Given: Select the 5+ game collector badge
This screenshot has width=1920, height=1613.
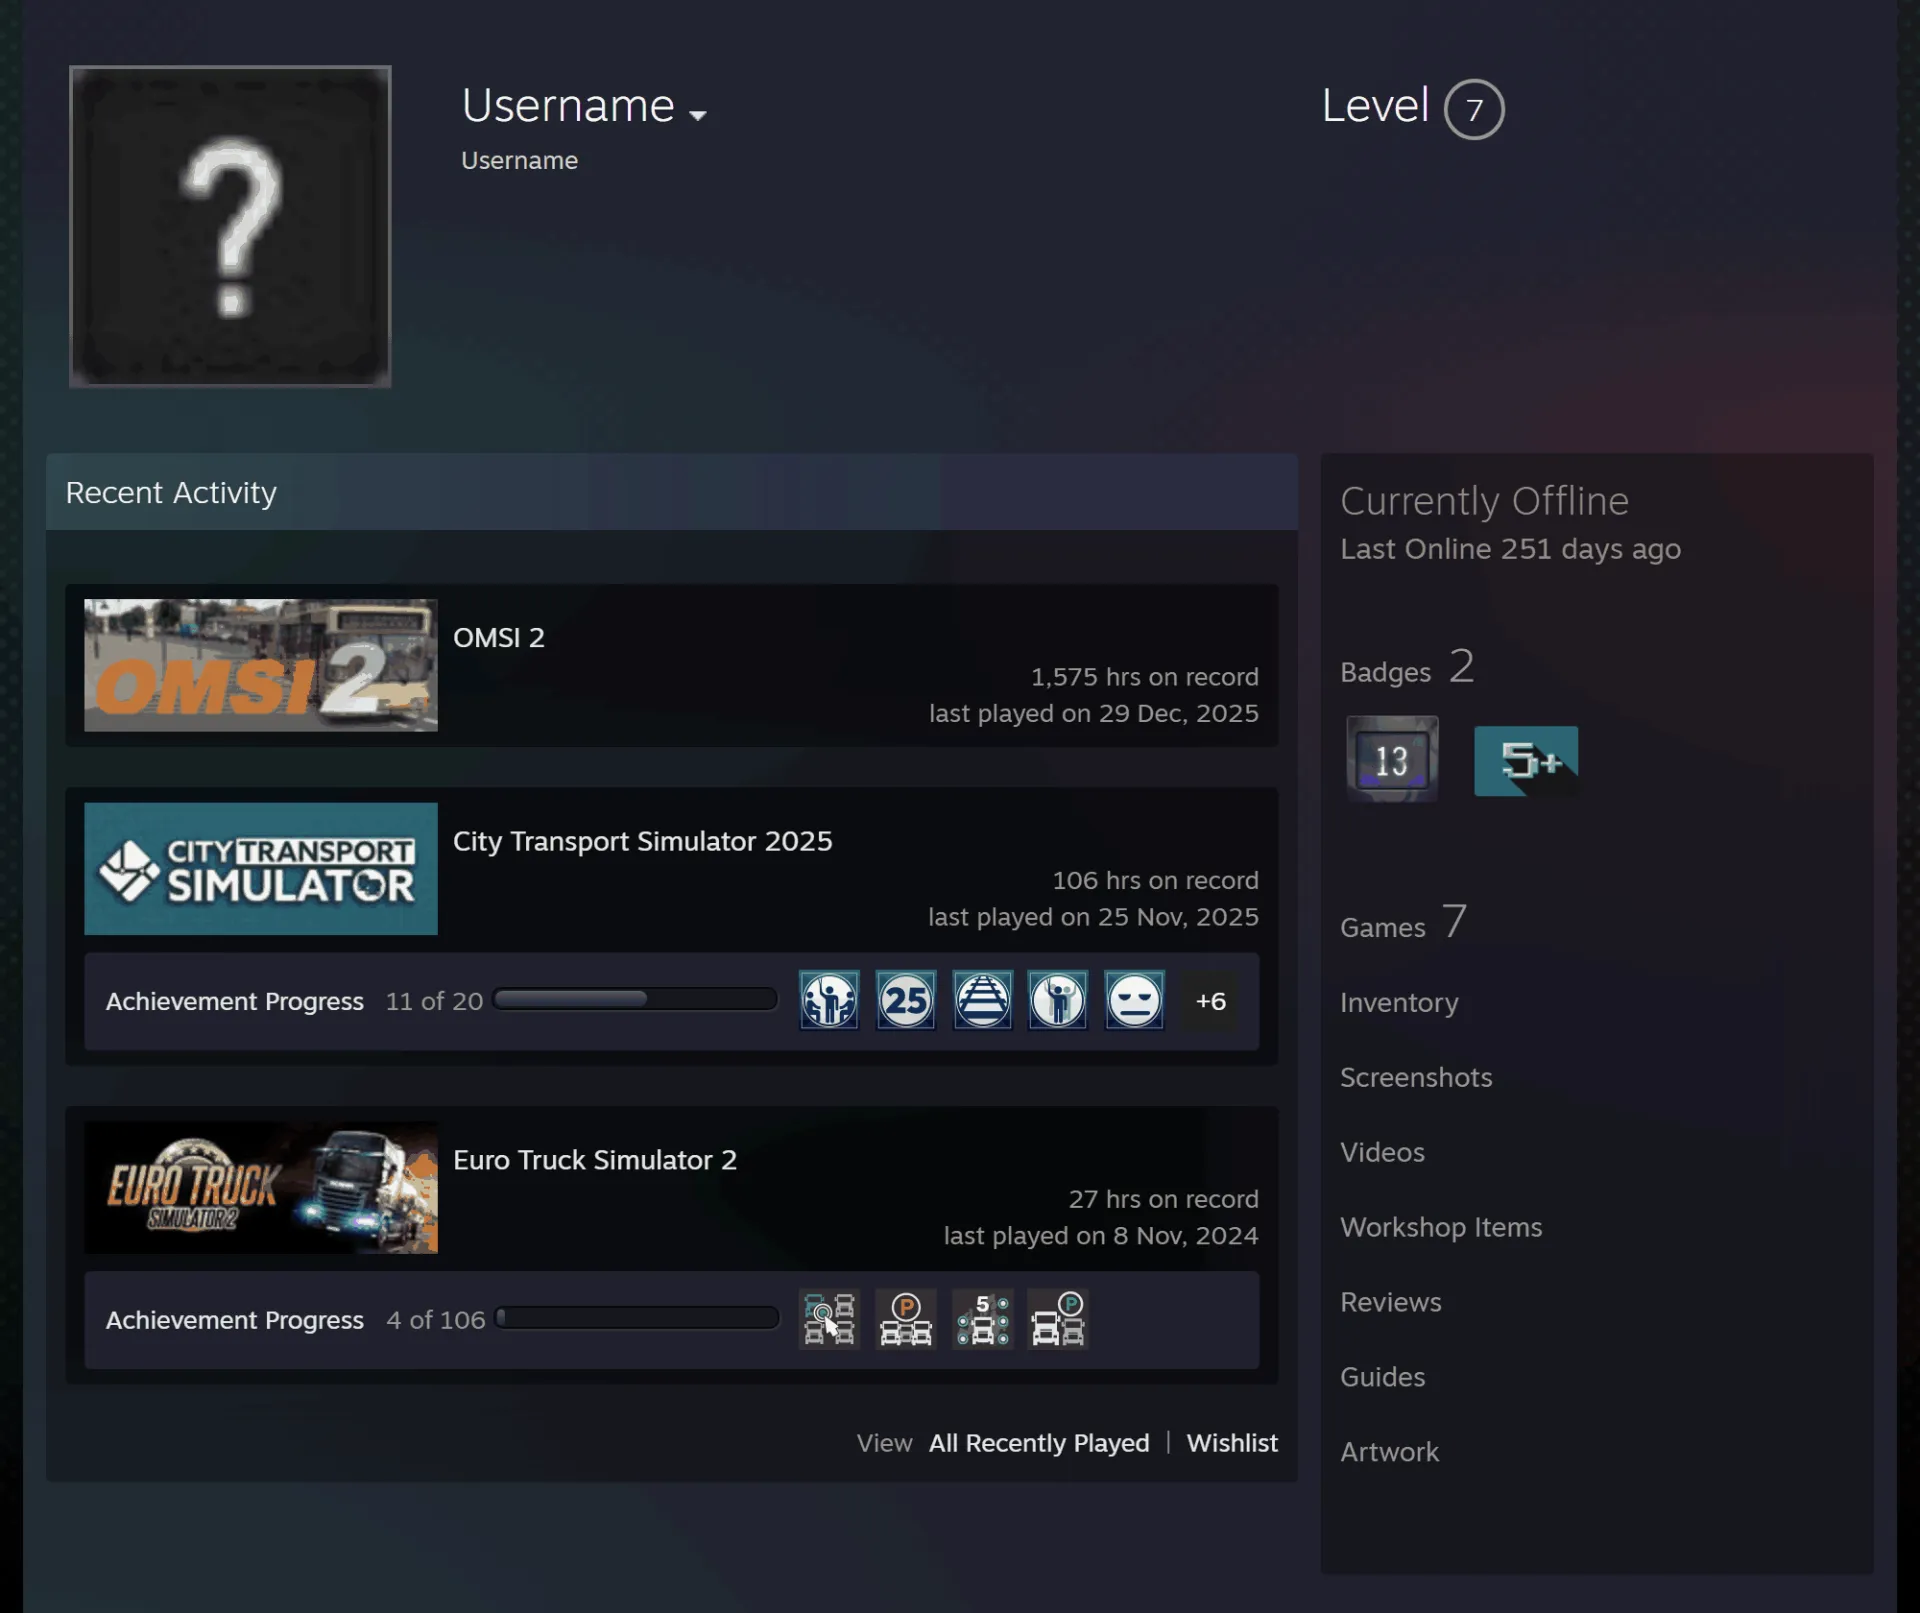Looking at the screenshot, I should click(1526, 760).
